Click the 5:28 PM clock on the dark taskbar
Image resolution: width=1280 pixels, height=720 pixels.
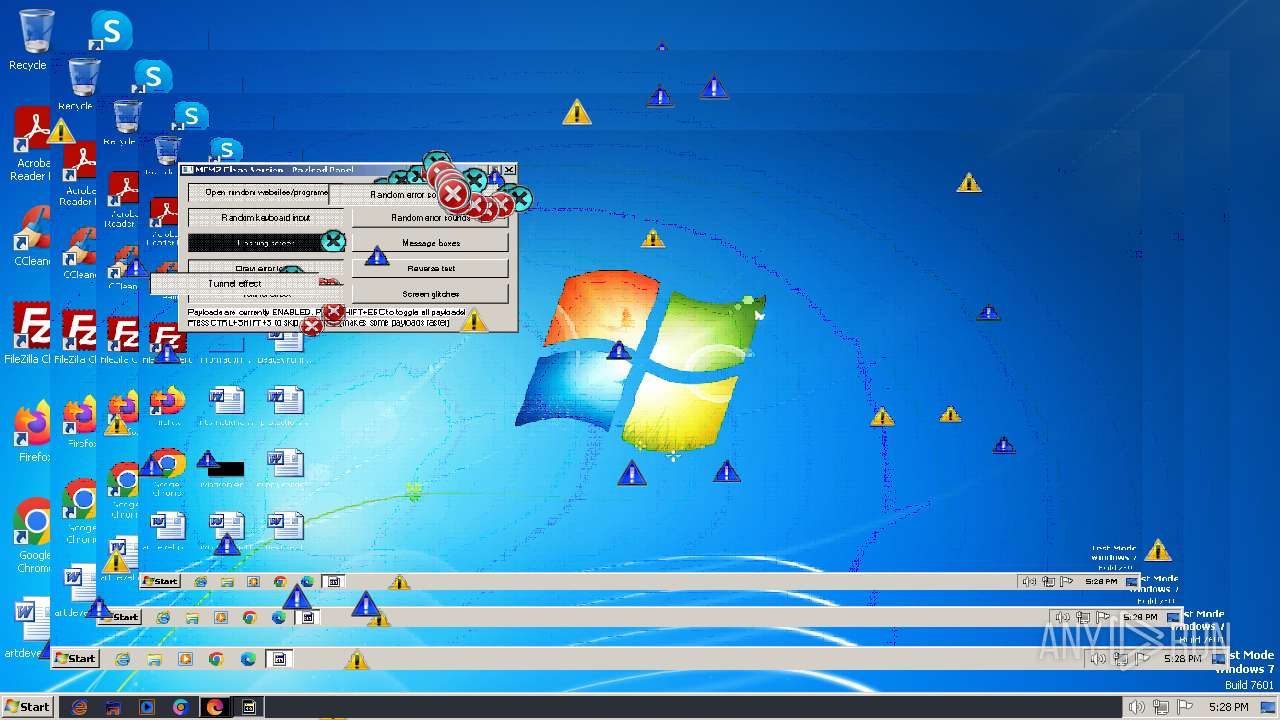[x=1228, y=707]
